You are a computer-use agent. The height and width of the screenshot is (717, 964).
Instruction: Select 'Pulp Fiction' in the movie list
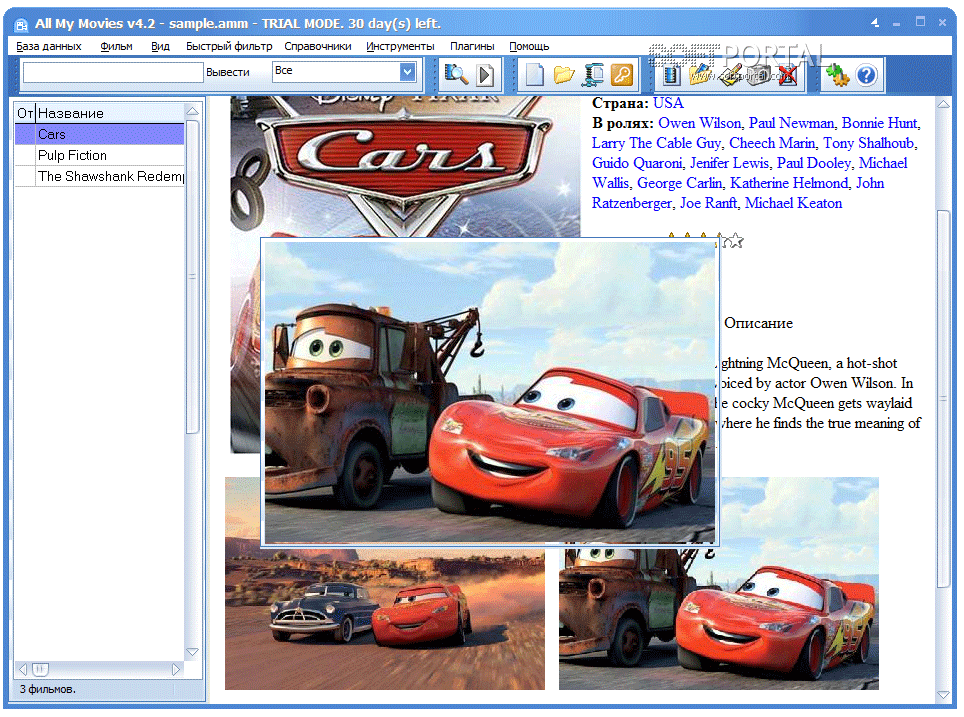pos(100,155)
